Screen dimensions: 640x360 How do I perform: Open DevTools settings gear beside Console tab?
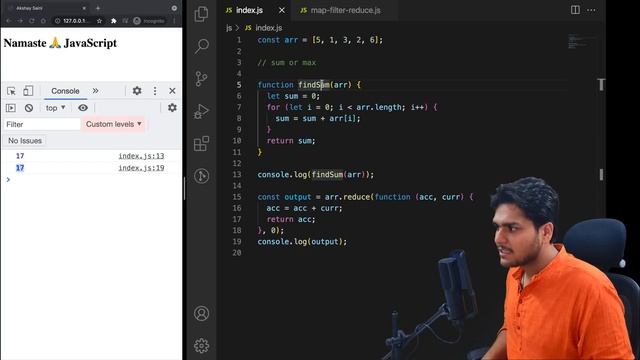(x=137, y=91)
